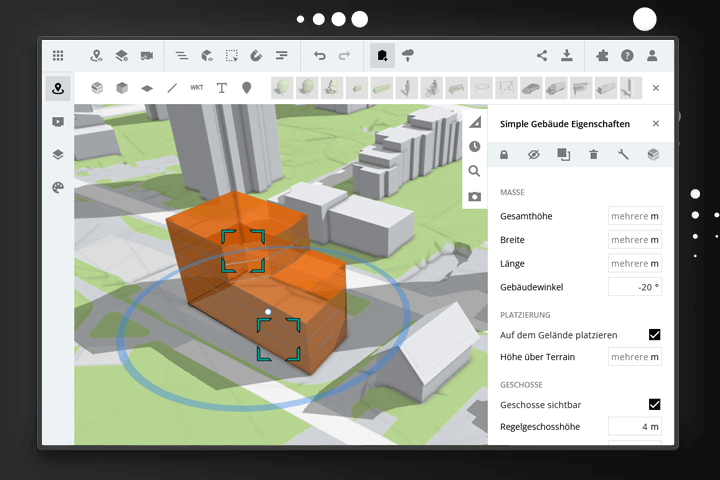Select the text label tool
The image size is (720, 480).
point(221,88)
